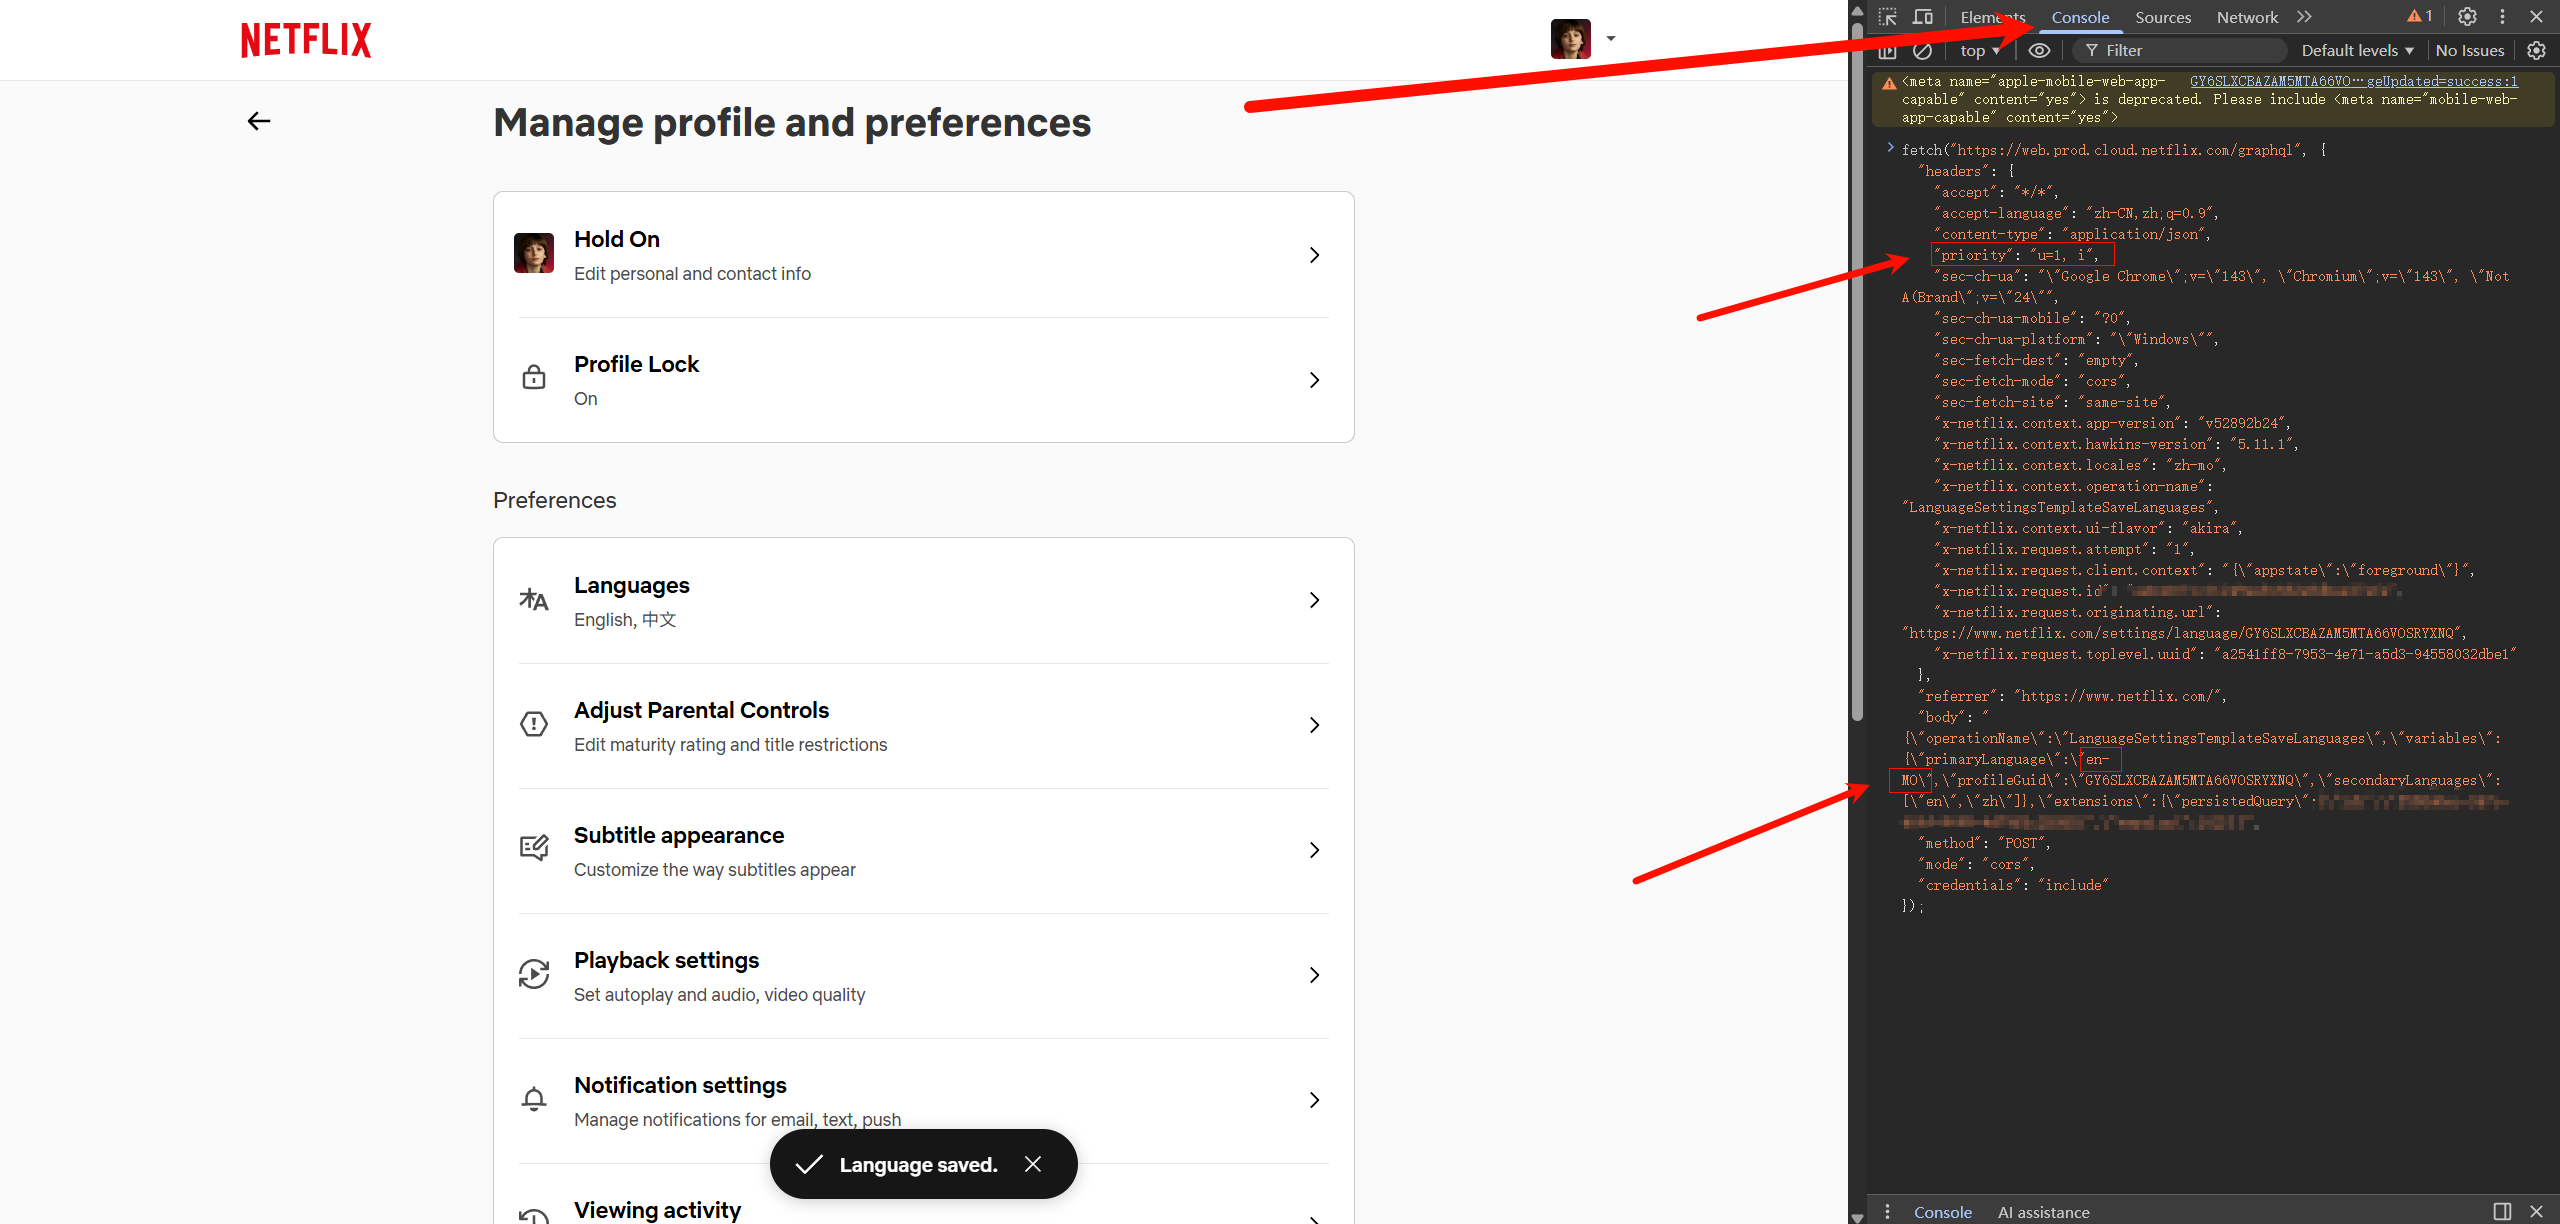Viewport: 2560px width, 1224px height.
Task: Clear the console with the clear icon
Action: [1922, 50]
